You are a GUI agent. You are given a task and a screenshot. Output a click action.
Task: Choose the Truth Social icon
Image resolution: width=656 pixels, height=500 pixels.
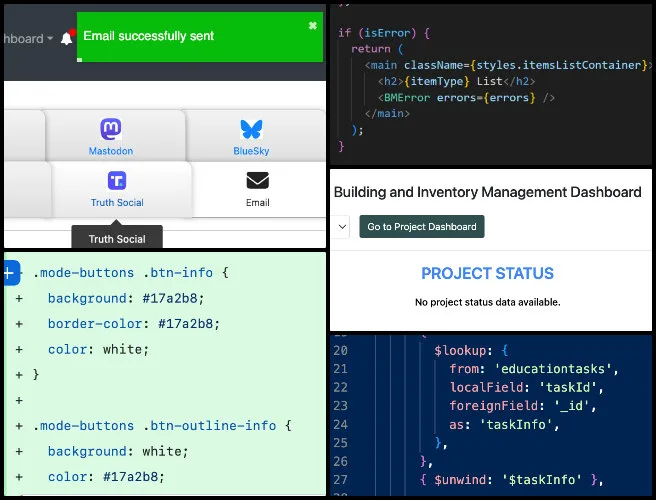point(117,181)
